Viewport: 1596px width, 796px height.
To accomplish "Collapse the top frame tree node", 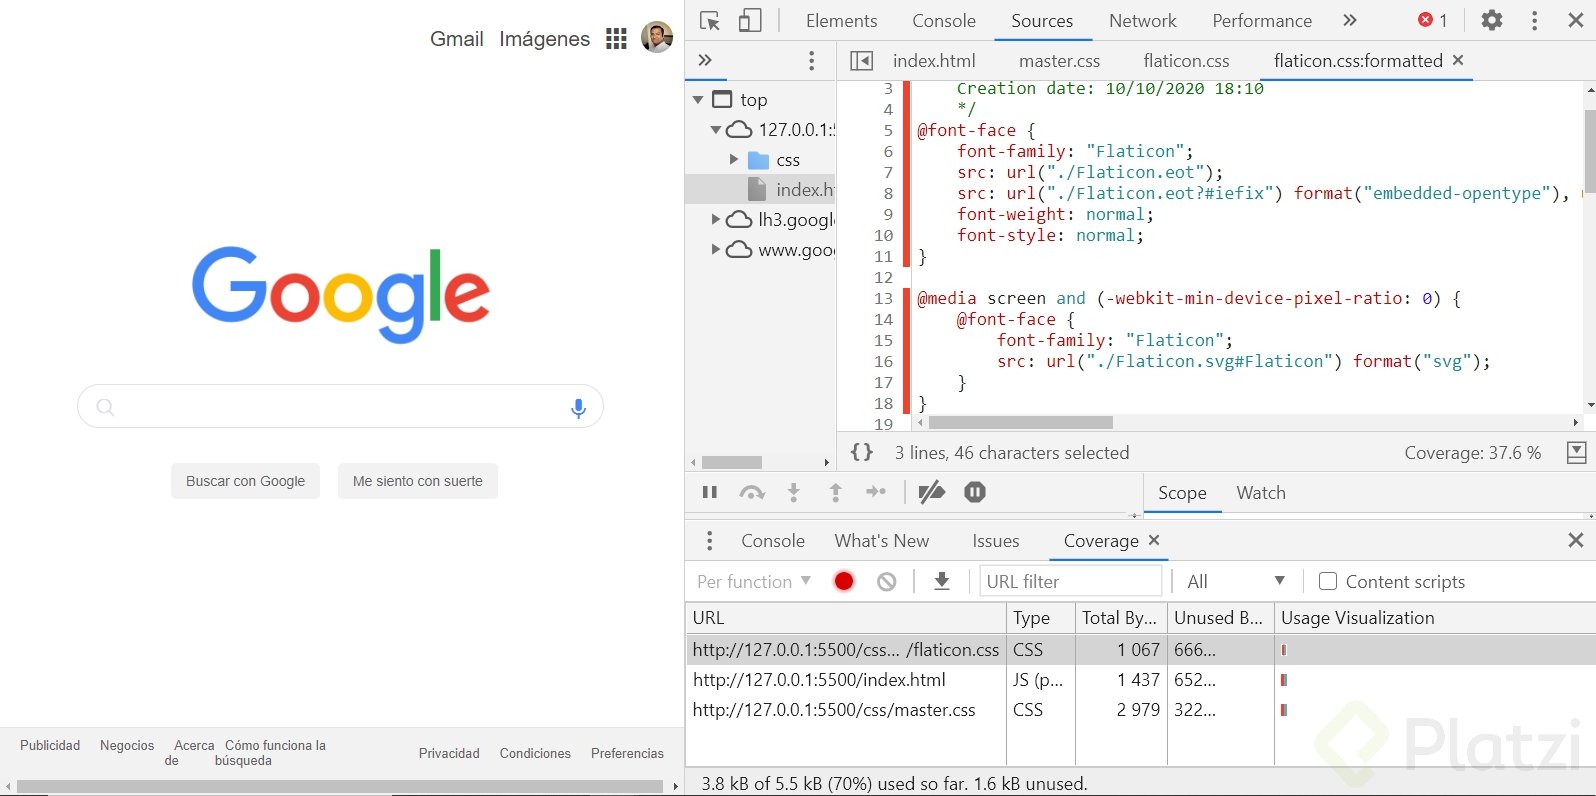I will [x=698, y=100].
